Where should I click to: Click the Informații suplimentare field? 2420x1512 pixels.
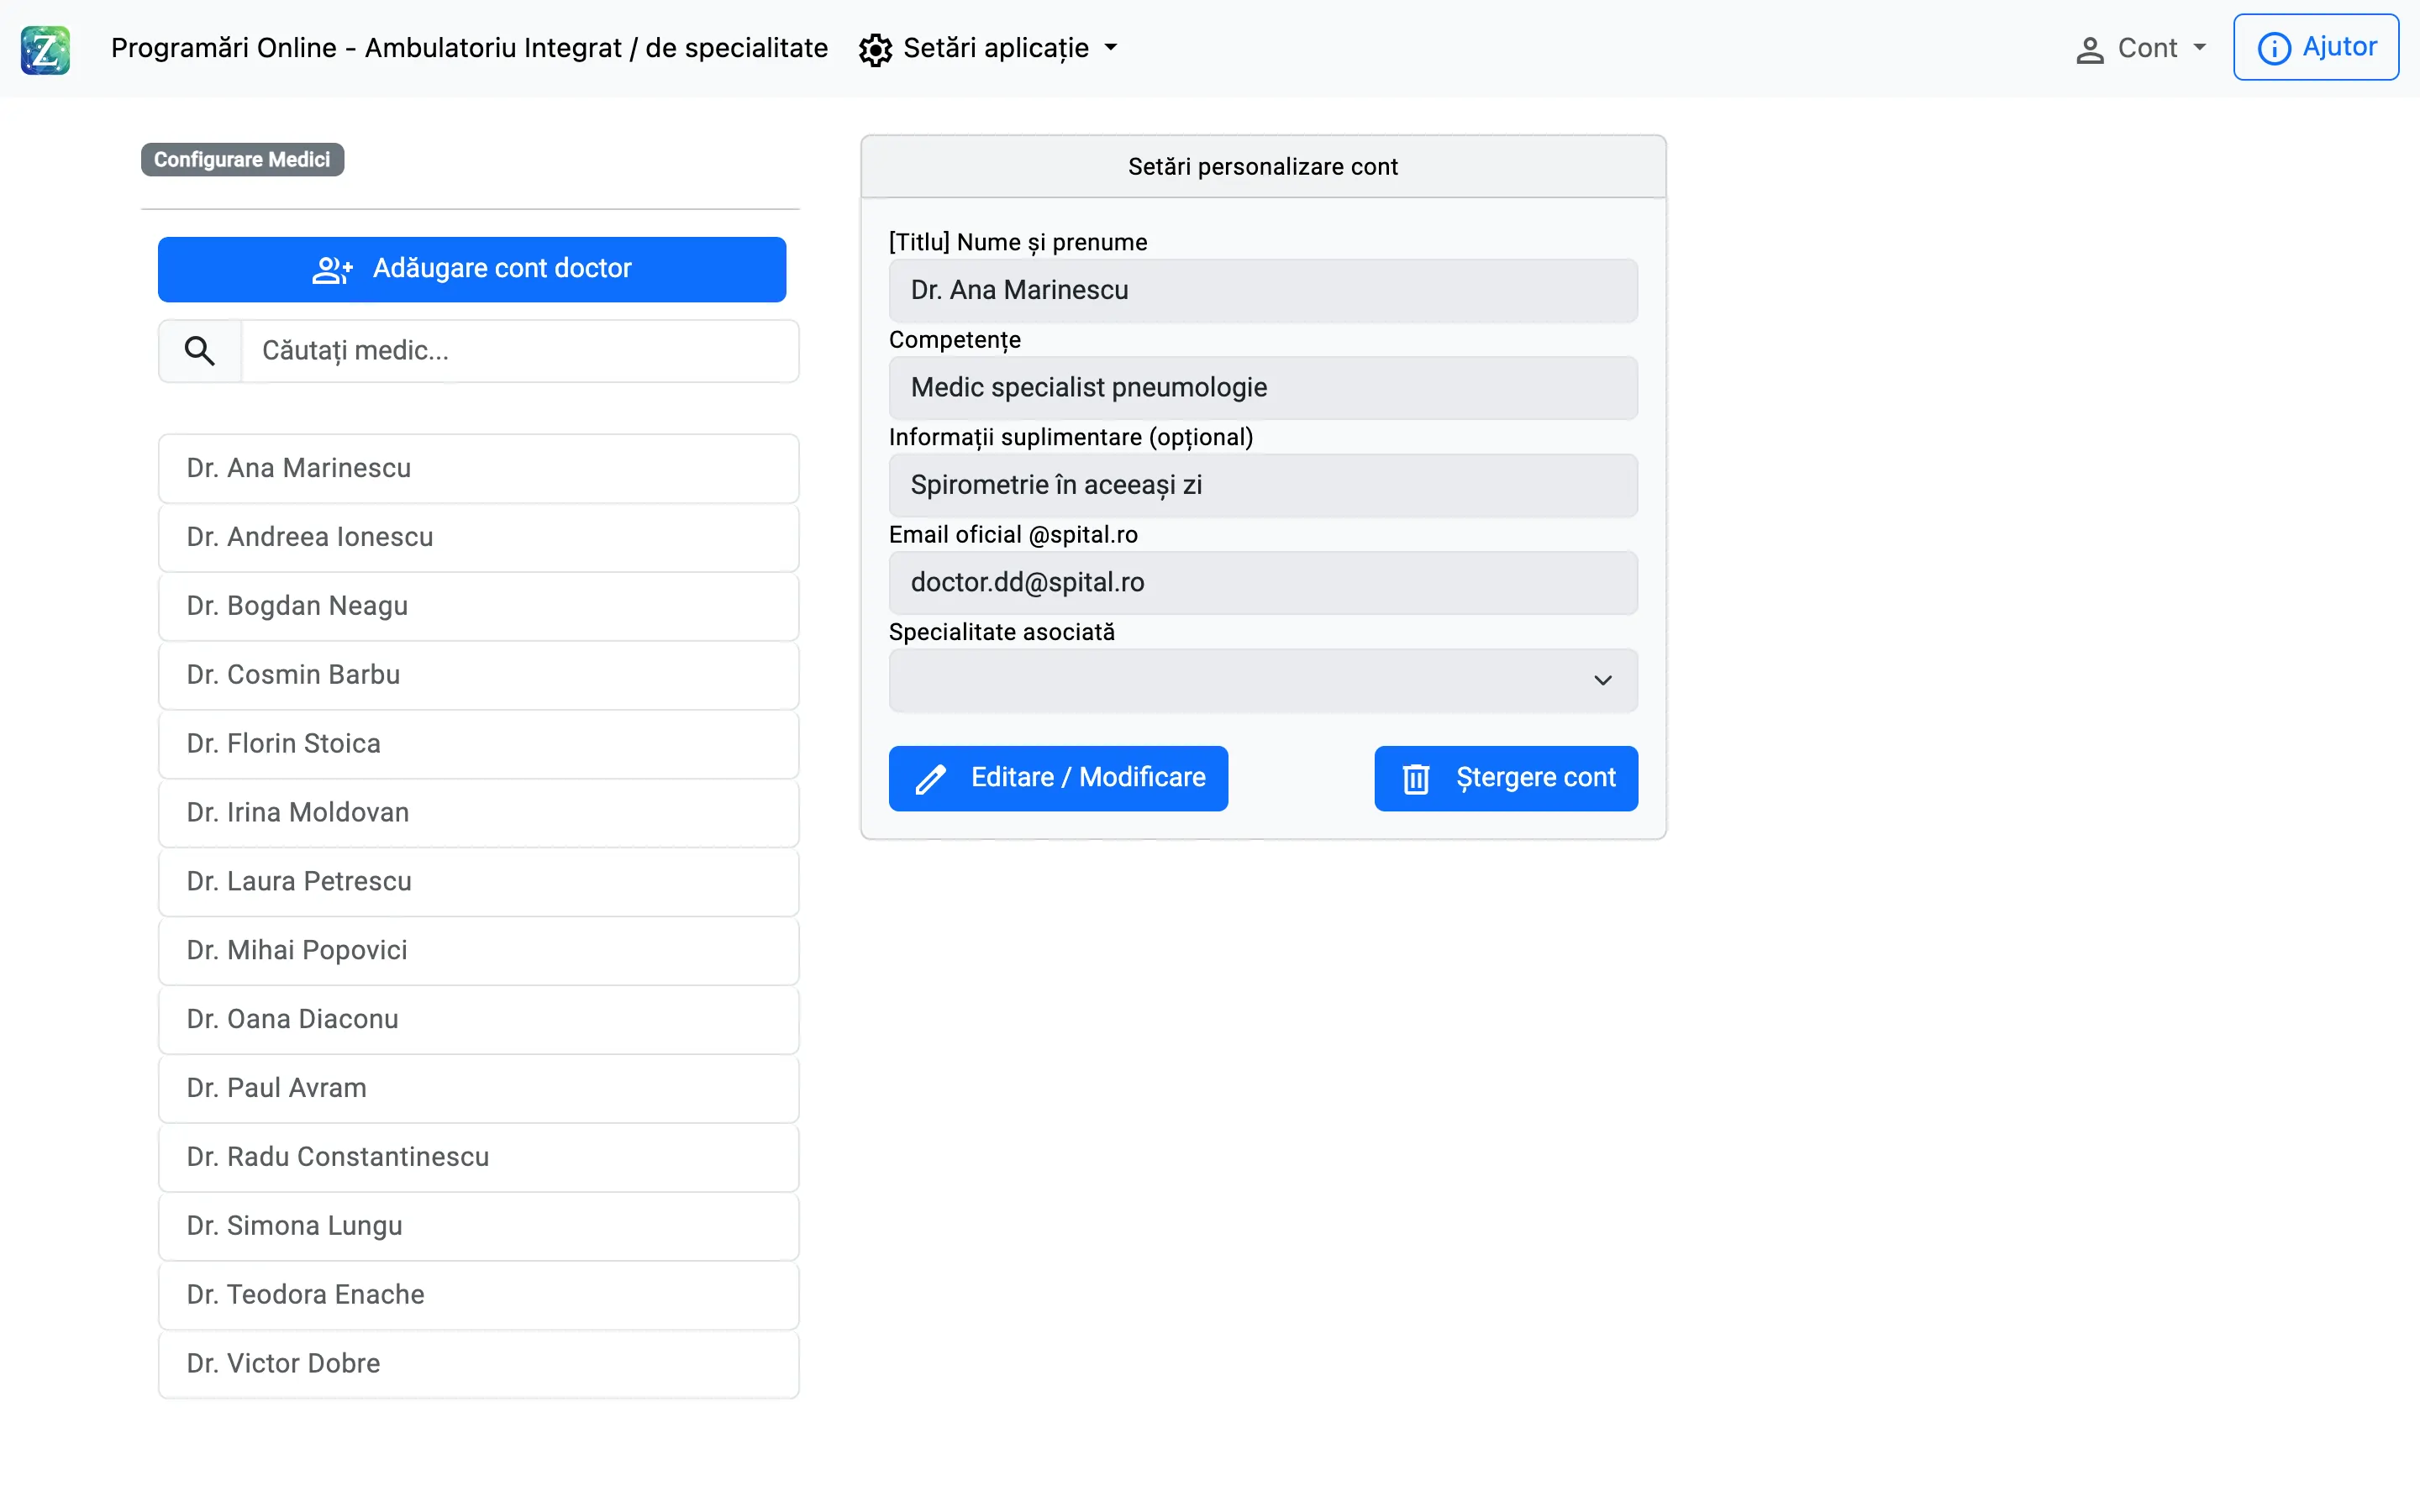(1263, 486)
